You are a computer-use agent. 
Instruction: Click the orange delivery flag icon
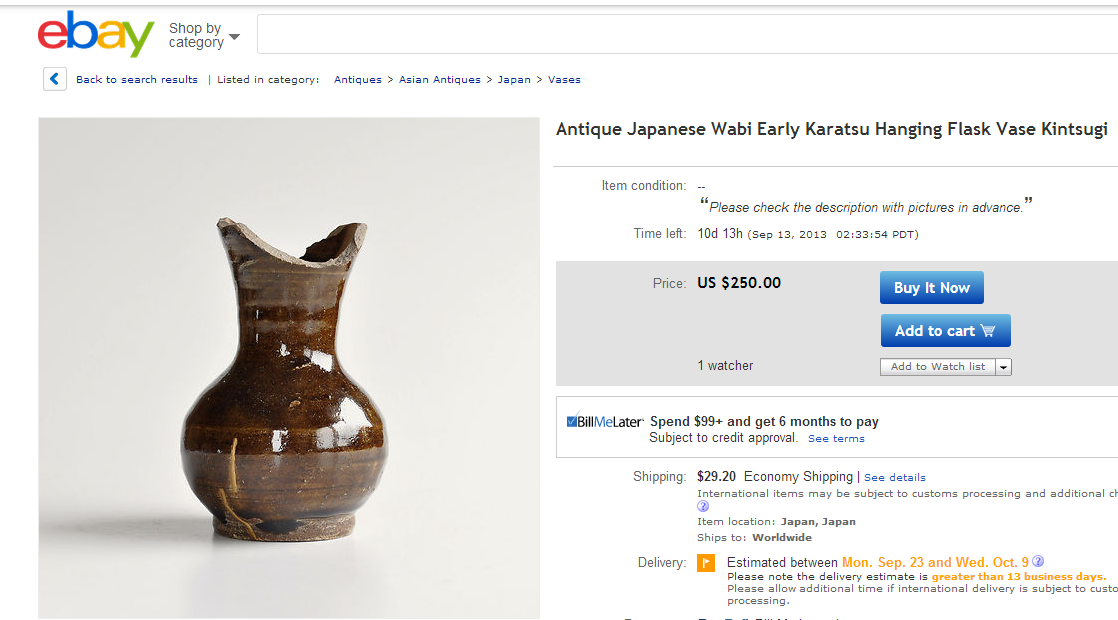pos(706,563)
